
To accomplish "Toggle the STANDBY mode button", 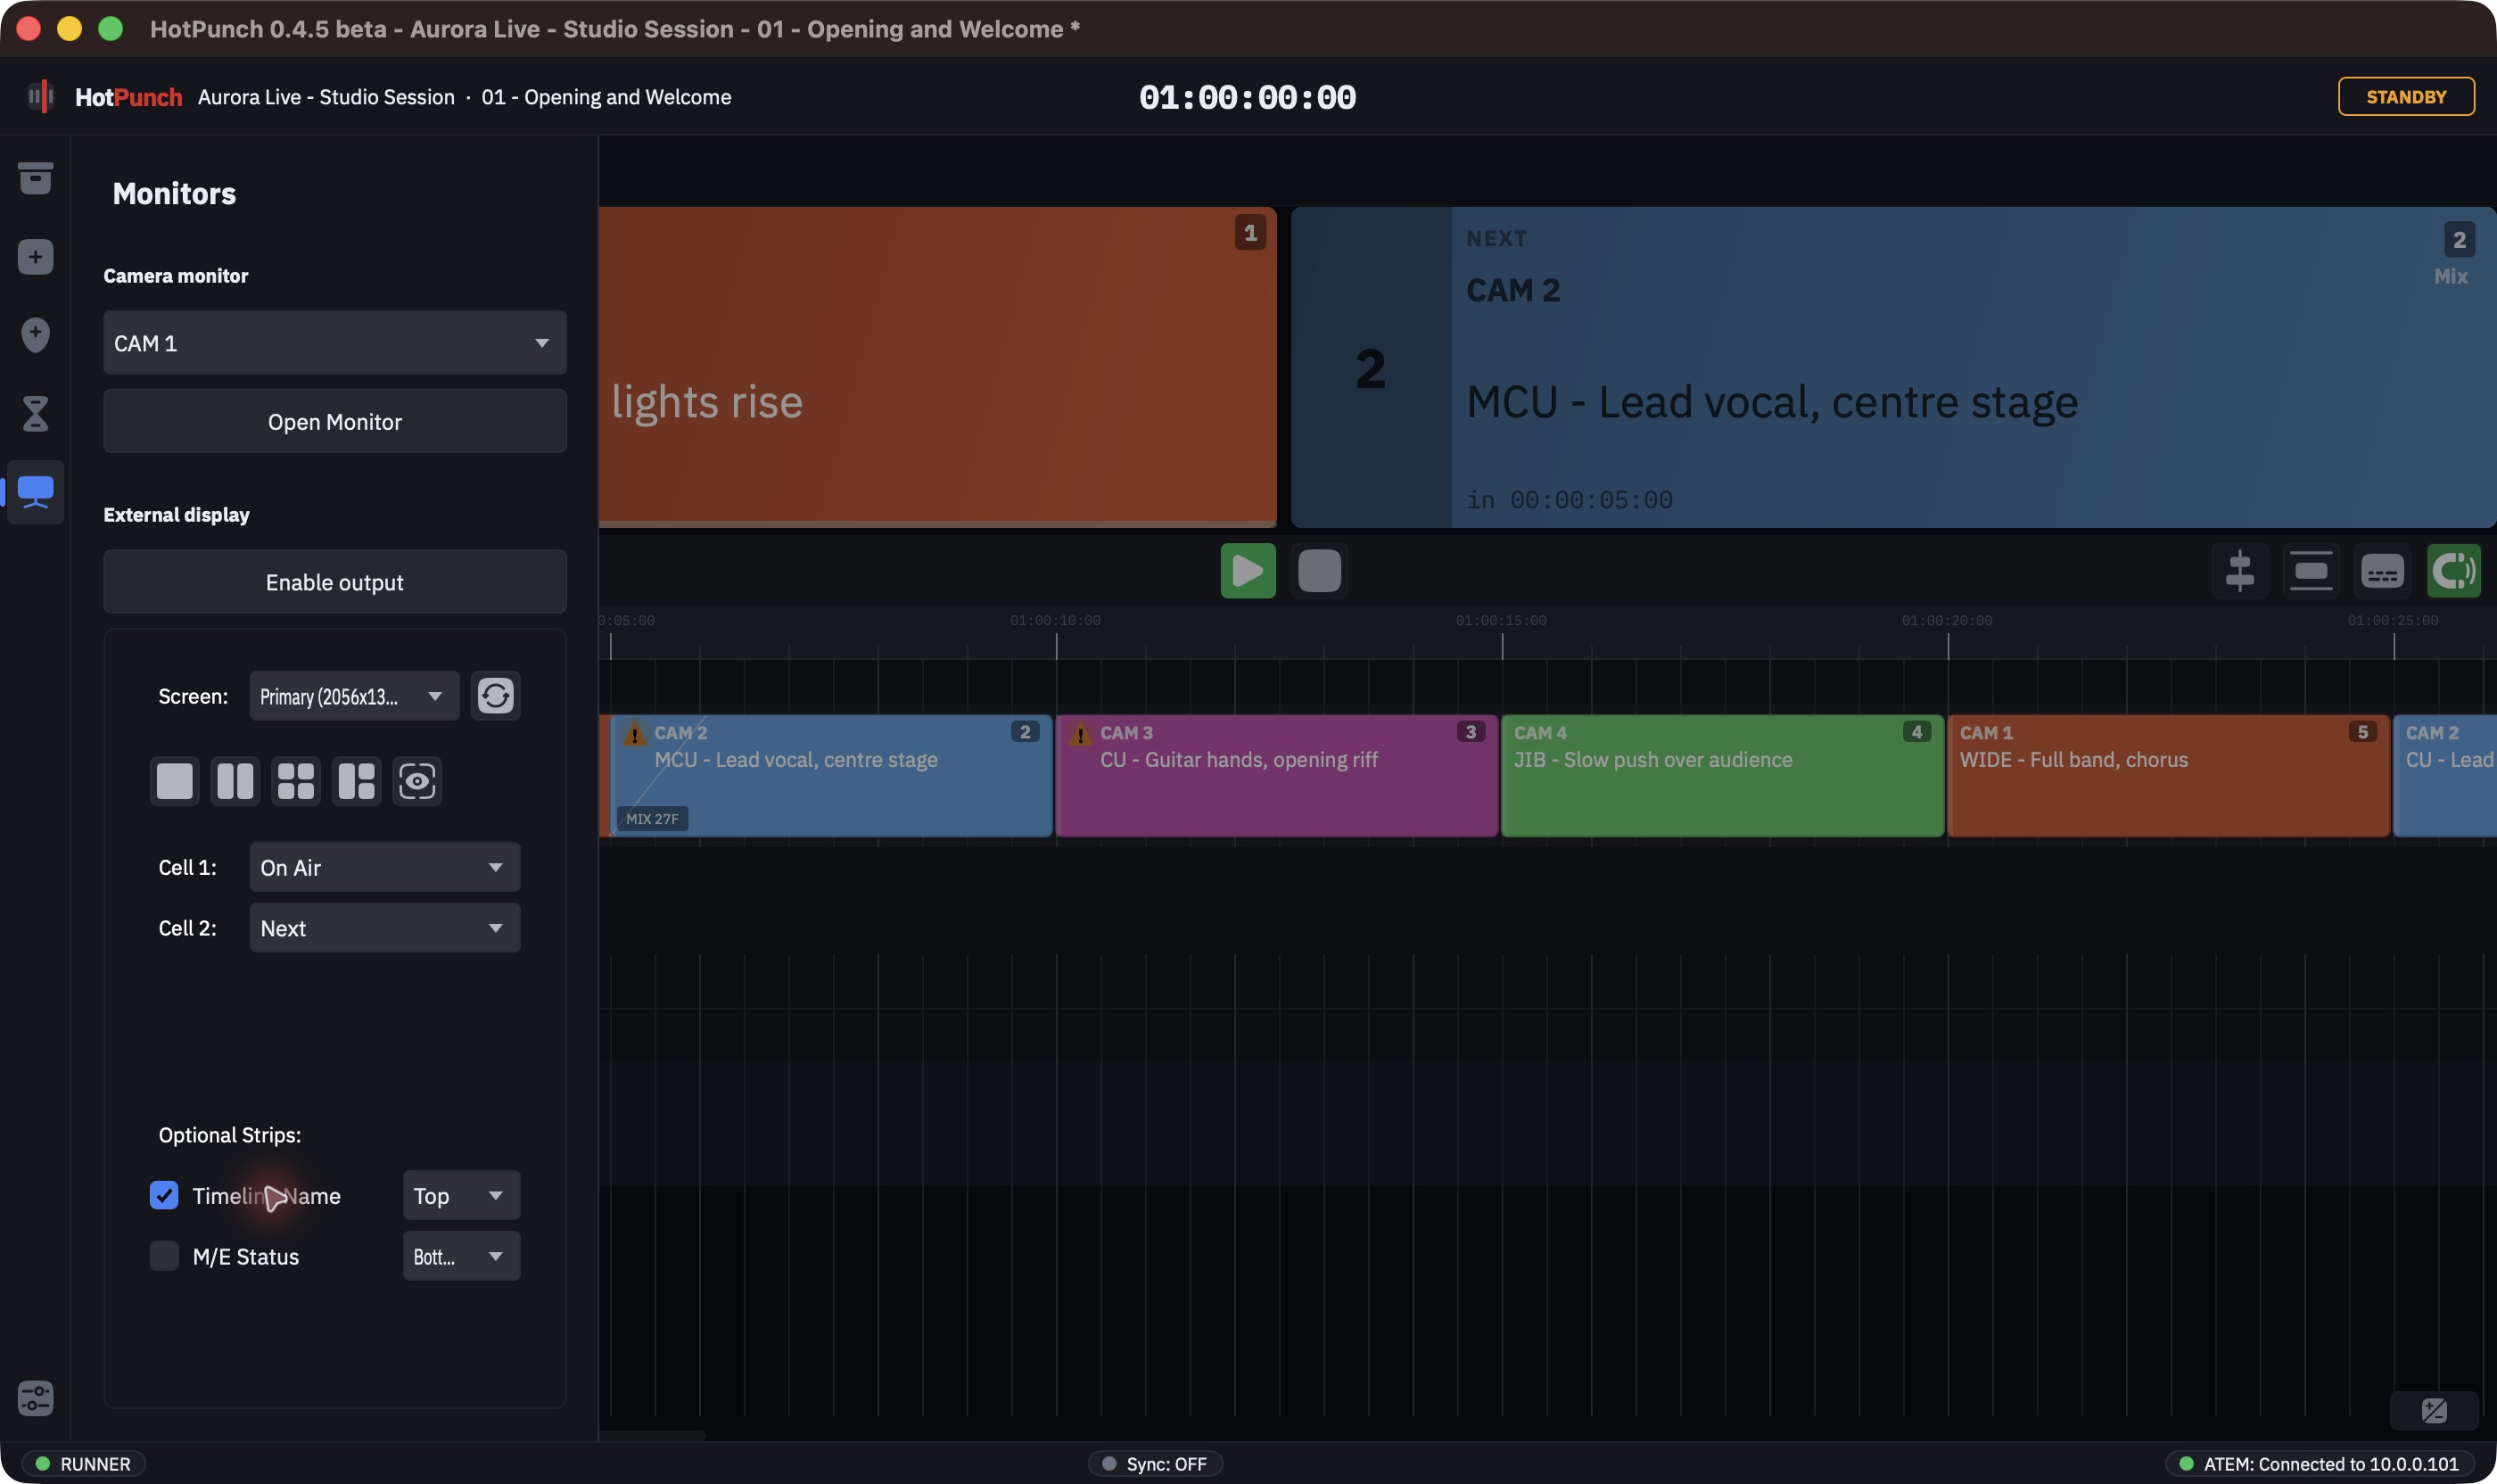I will (x=2406, y=97).
